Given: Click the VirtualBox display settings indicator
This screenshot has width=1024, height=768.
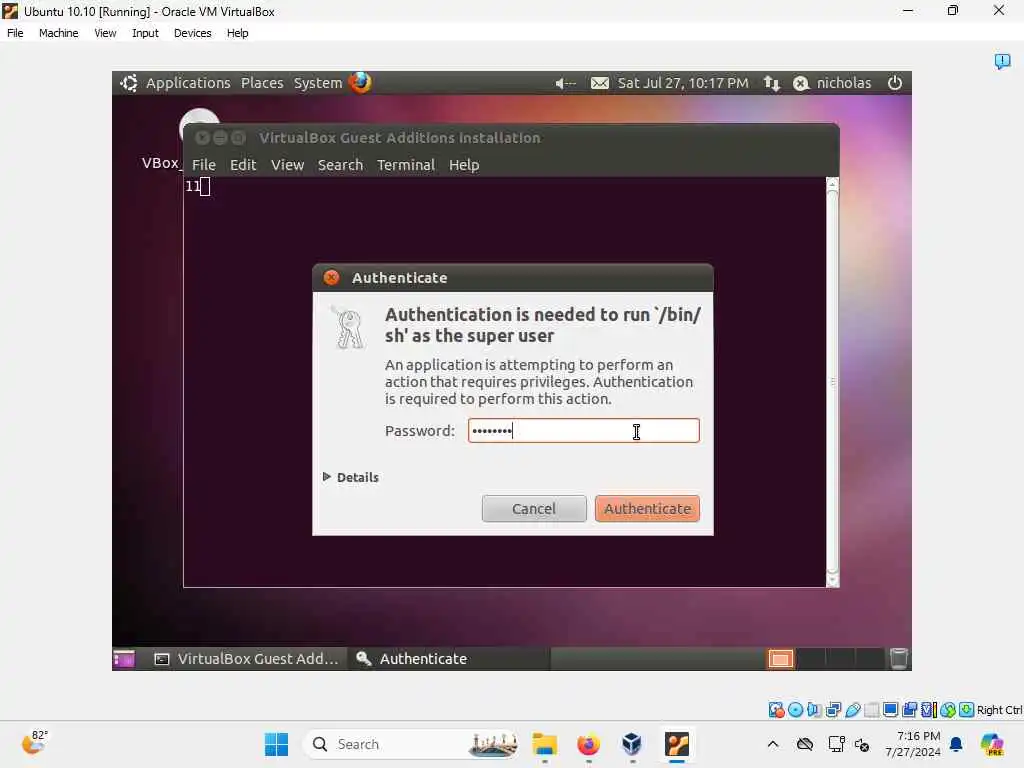Looking at the screenshot, I should coord(890,710).
